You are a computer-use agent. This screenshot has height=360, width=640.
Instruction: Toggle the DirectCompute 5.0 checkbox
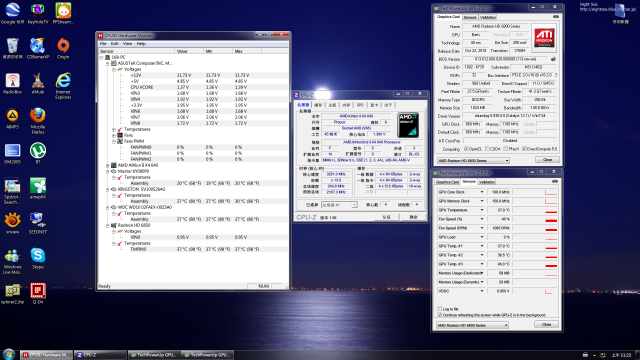[x=524, y=149]
